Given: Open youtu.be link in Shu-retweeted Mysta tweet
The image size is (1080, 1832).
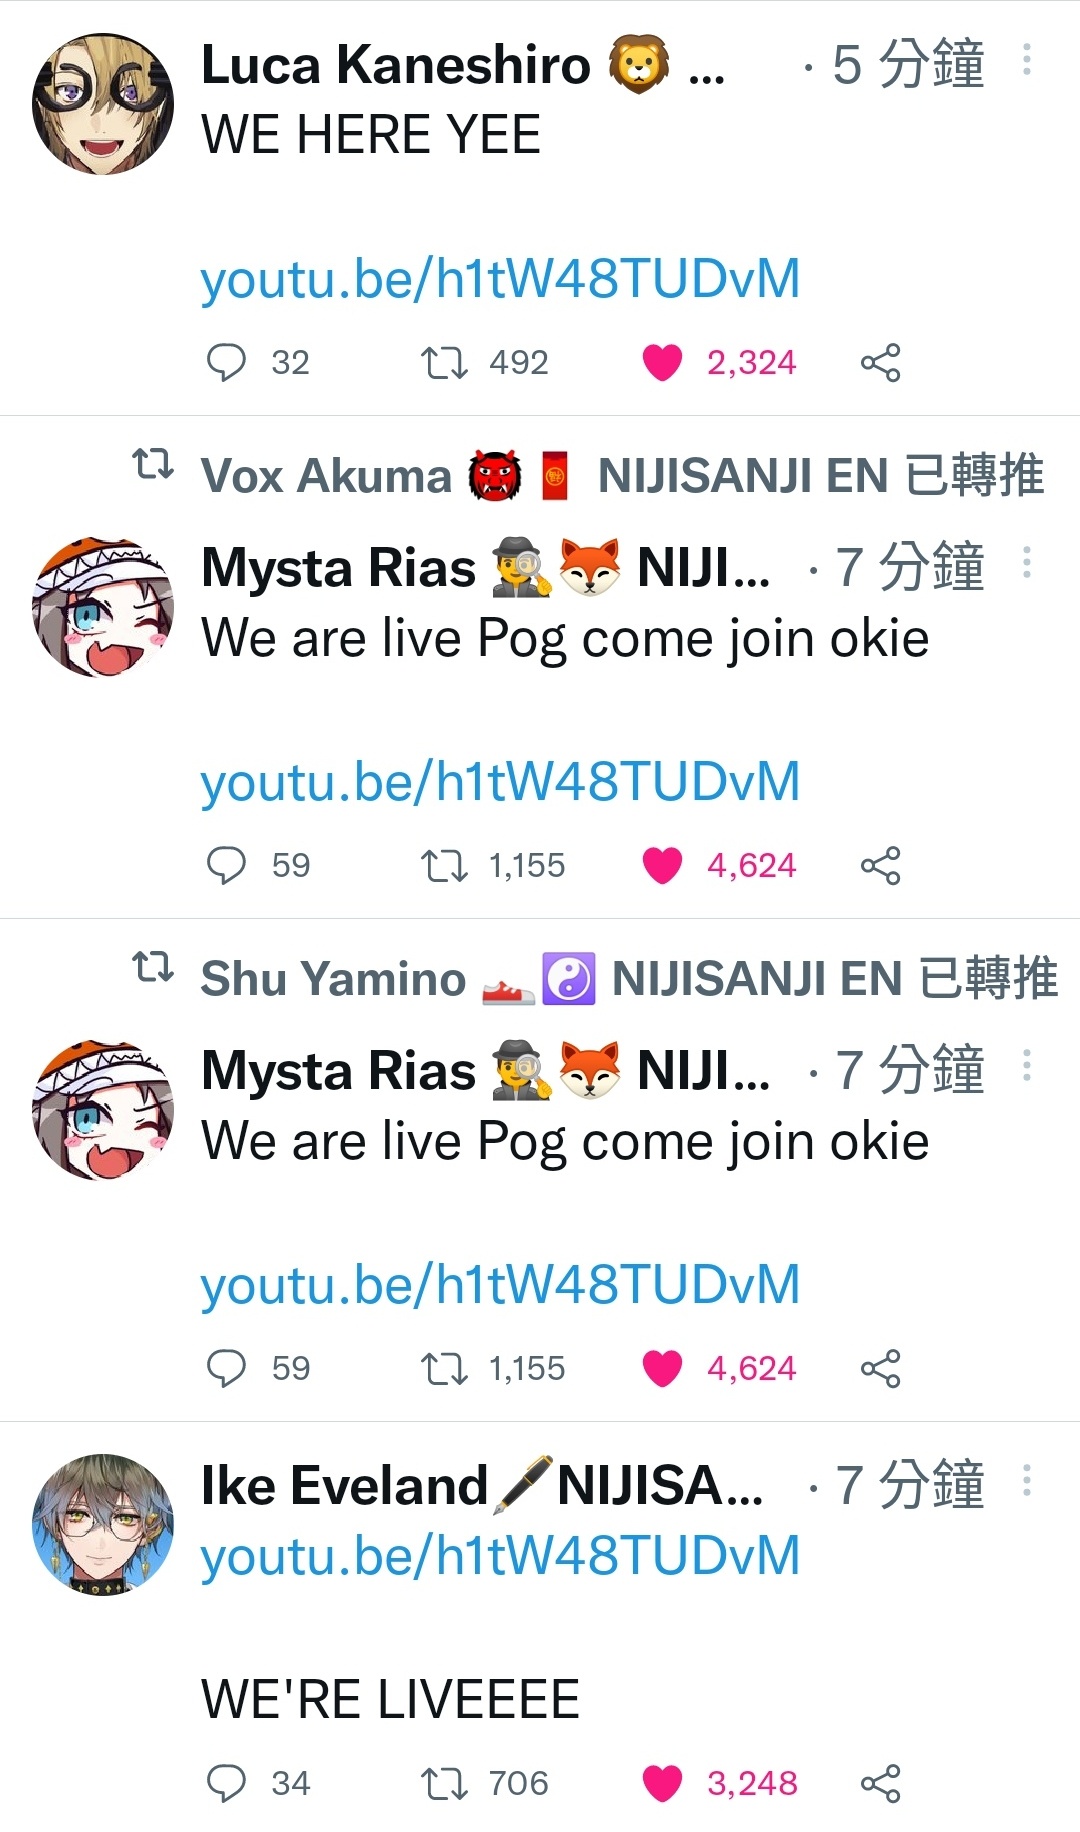Looking at the screenshot, I should [x=500, y=1284].
